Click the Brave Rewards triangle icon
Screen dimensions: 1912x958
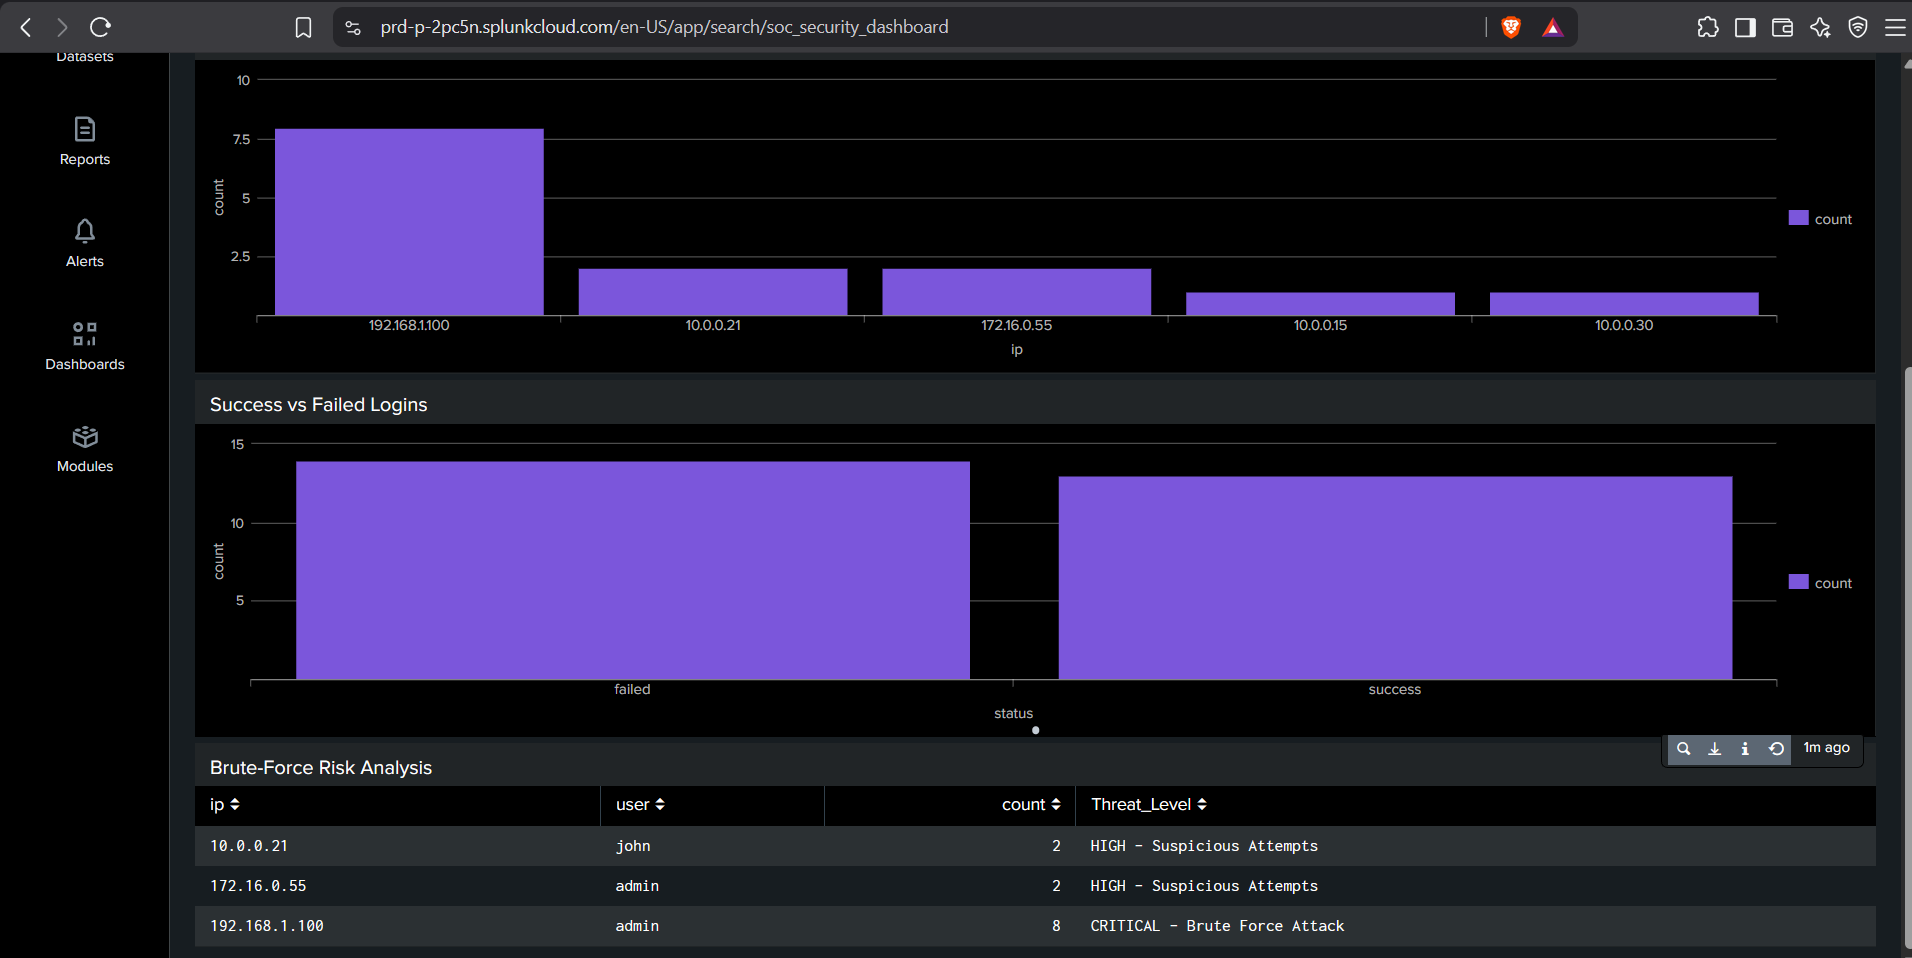(x=1552, y=27)
